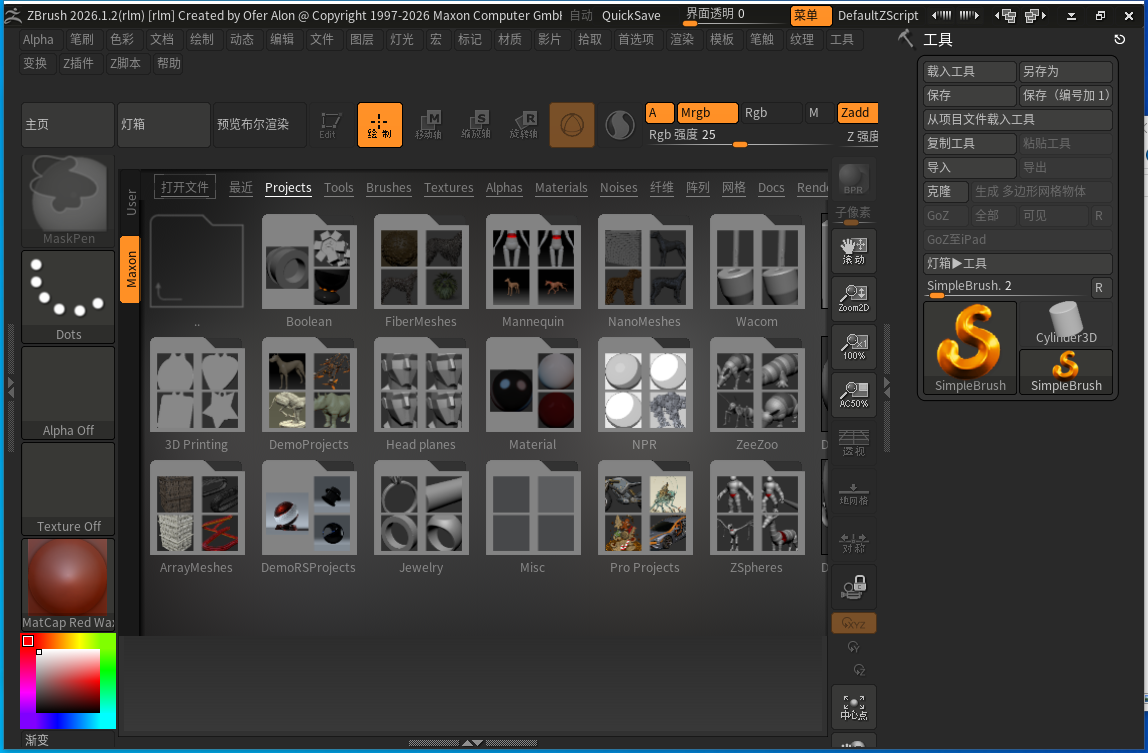
Task: Toggle the Mrgb paint mode
Action: (x=707, y=113)
